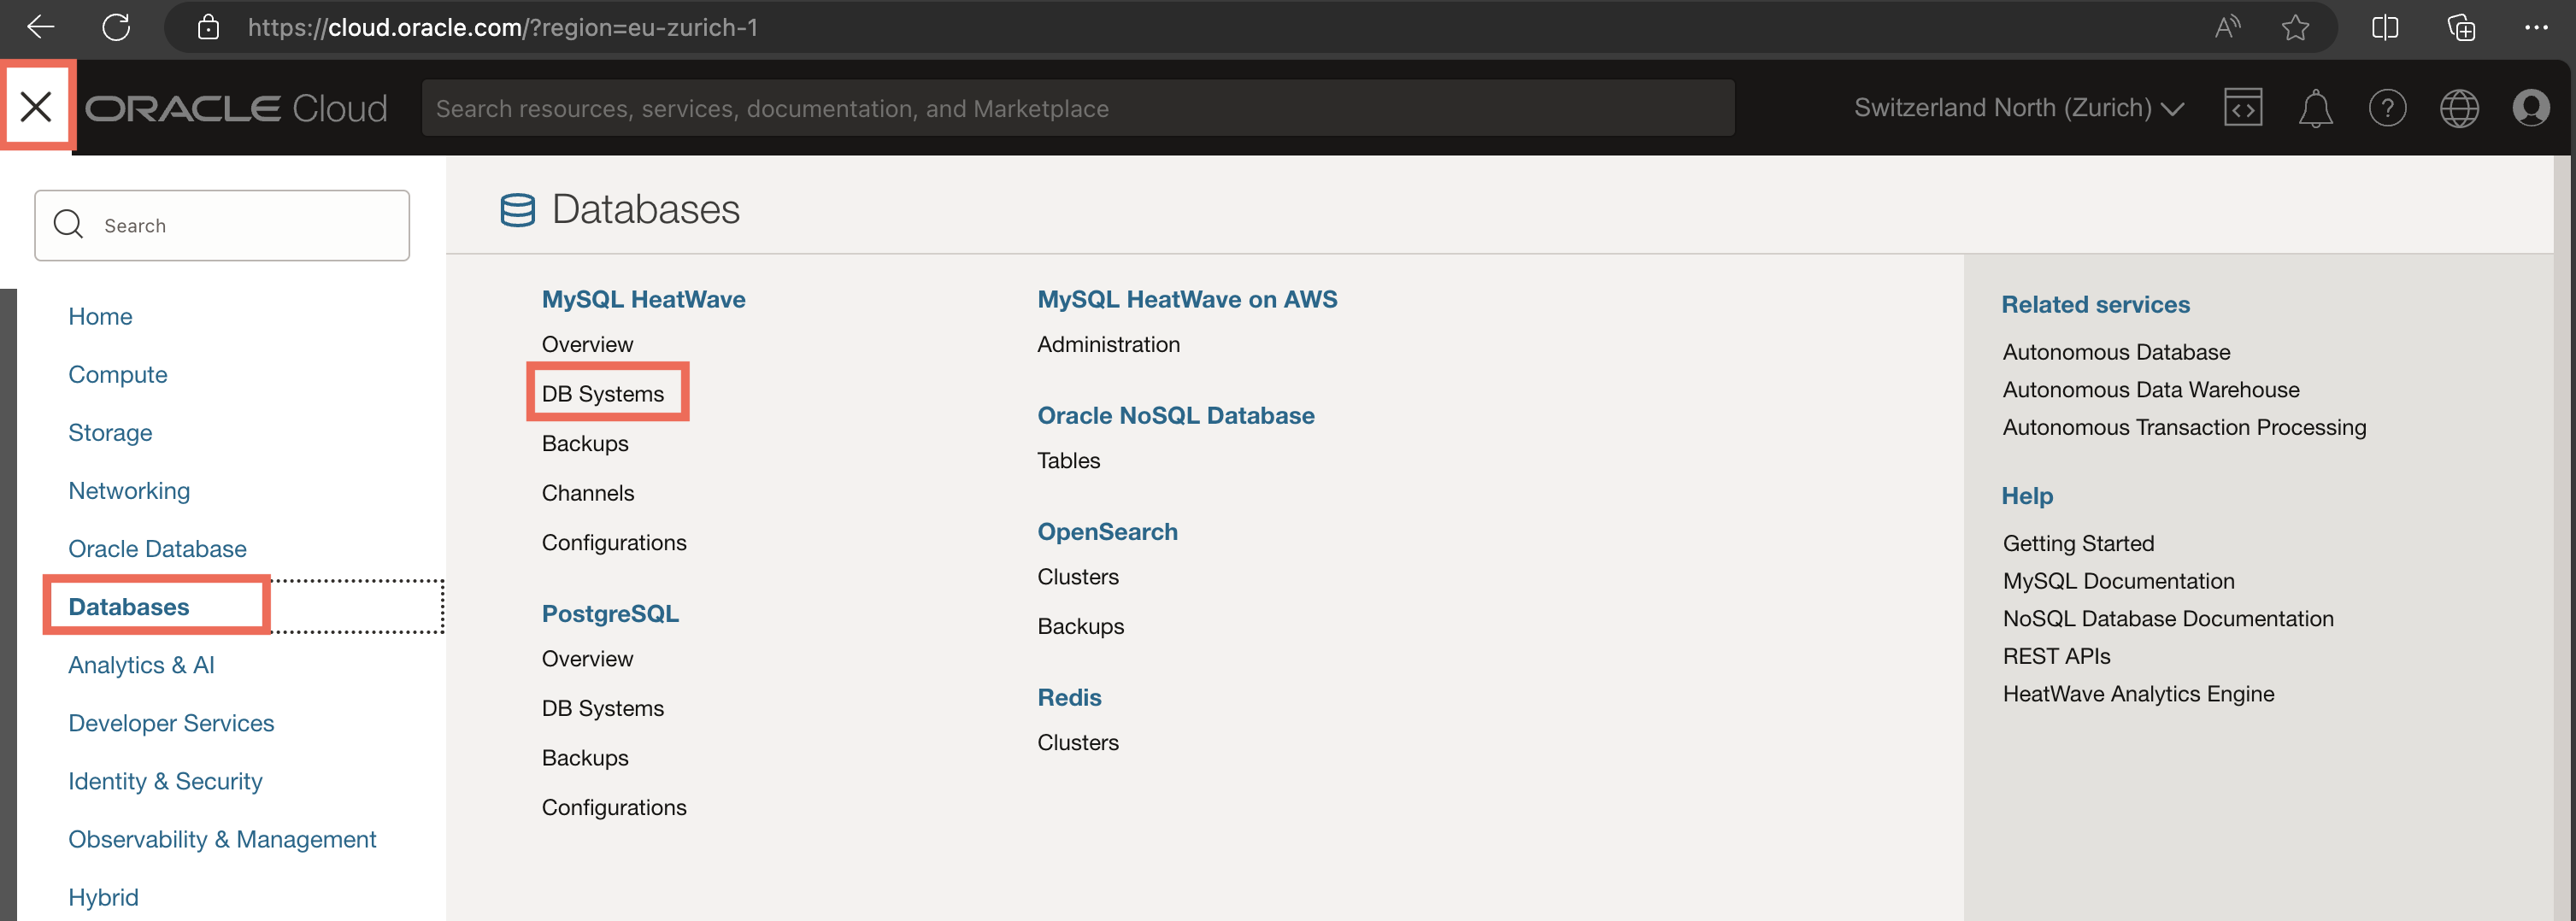
Task: Select Developer Services menu item
Action: 171,722
